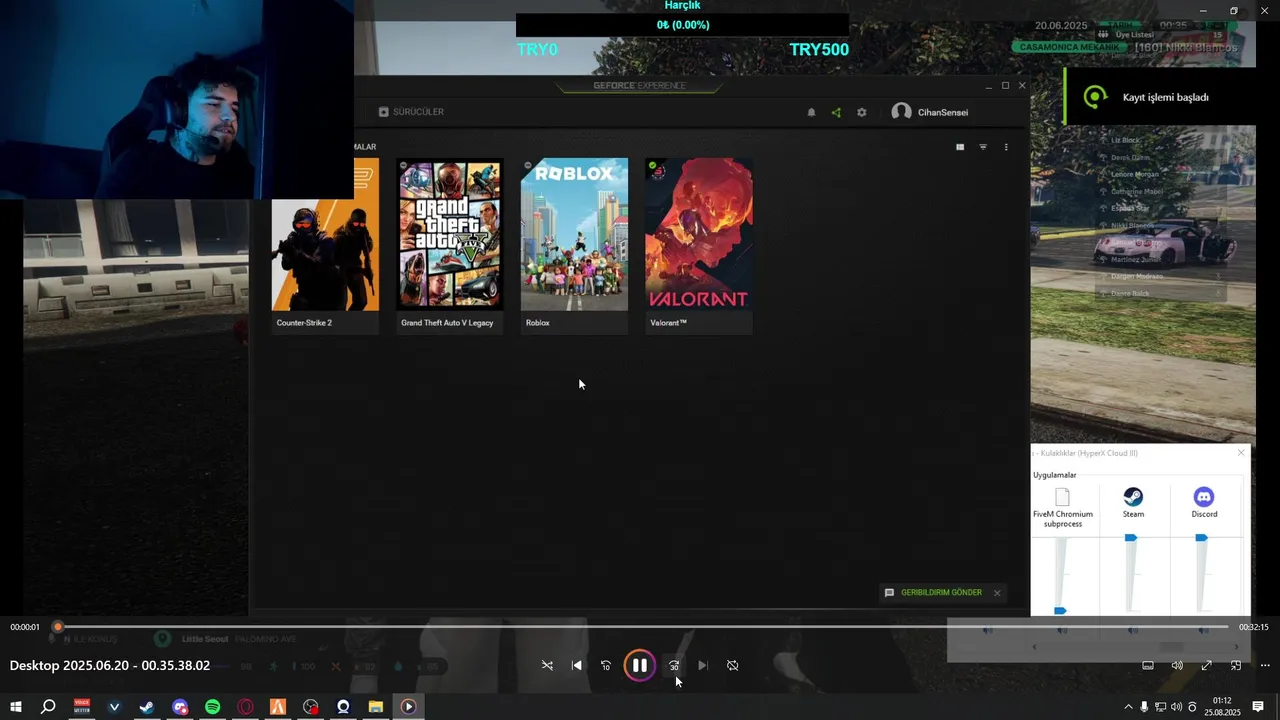The height and width of the screenshot is (720, 1280).
Task: Open subtitles and captions menu in player
Action: click(1148, 665)
